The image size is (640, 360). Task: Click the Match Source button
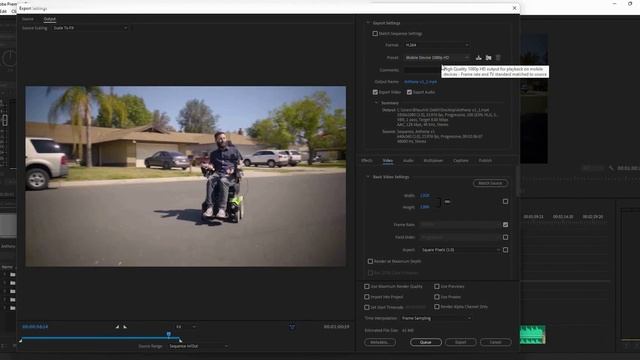click(490, 183)
